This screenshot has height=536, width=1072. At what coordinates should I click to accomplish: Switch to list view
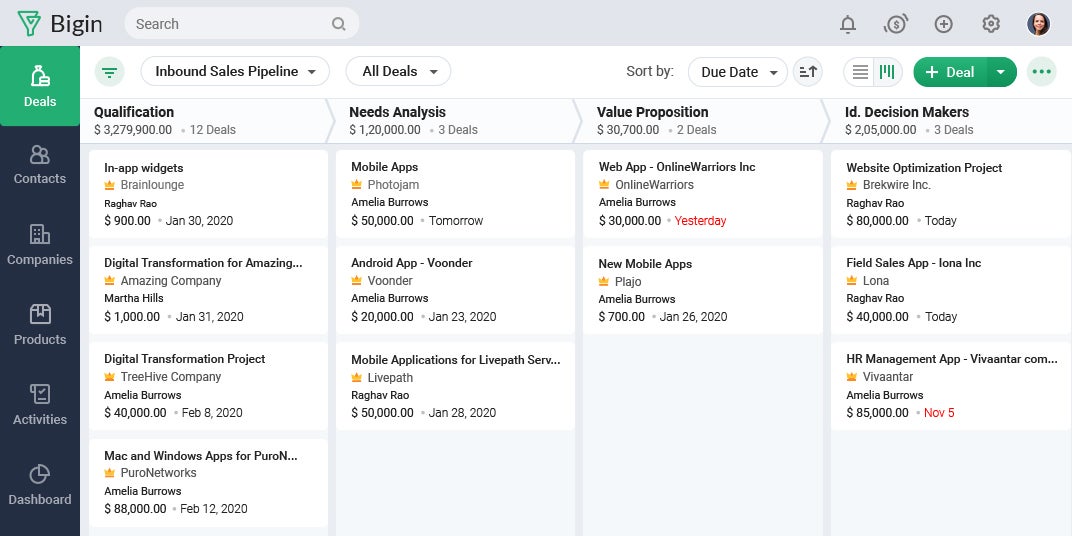[x=860, y=72]
